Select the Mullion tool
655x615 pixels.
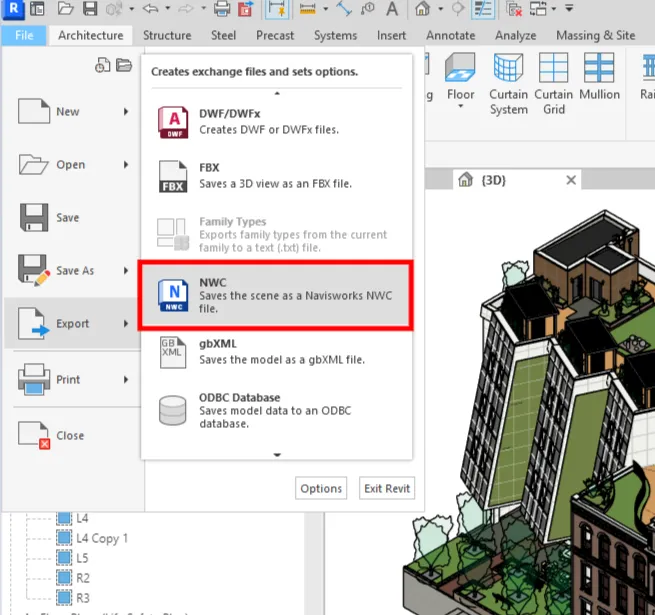coord(600,83)
